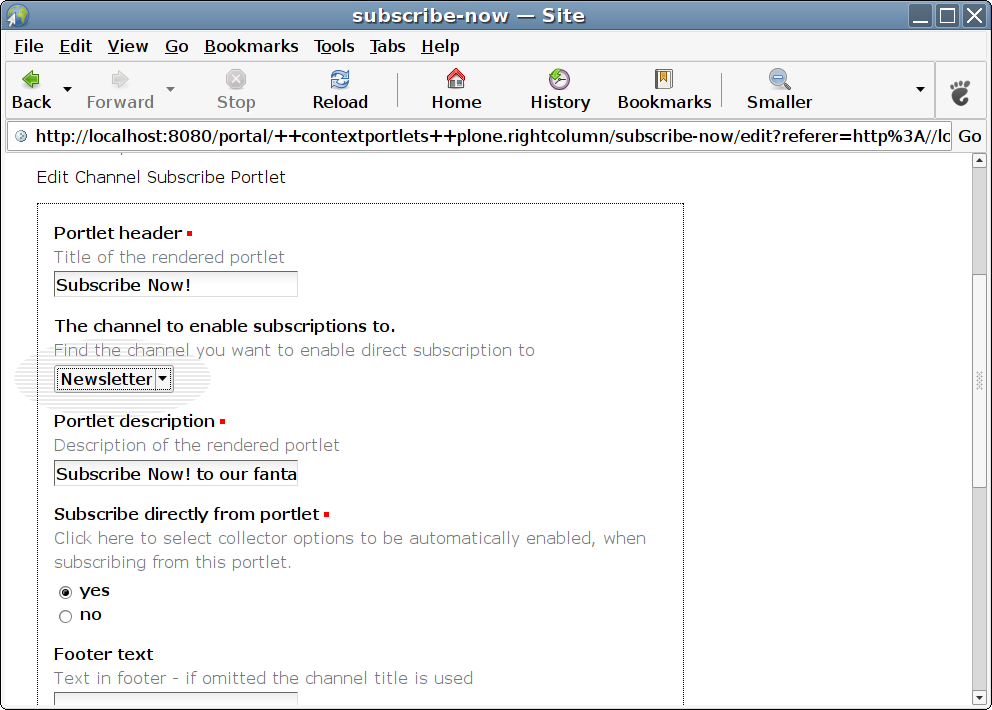Open the Bookmarks toolbar icon
This screenshot has width=992, height=710.
click(x=664, y=79)
